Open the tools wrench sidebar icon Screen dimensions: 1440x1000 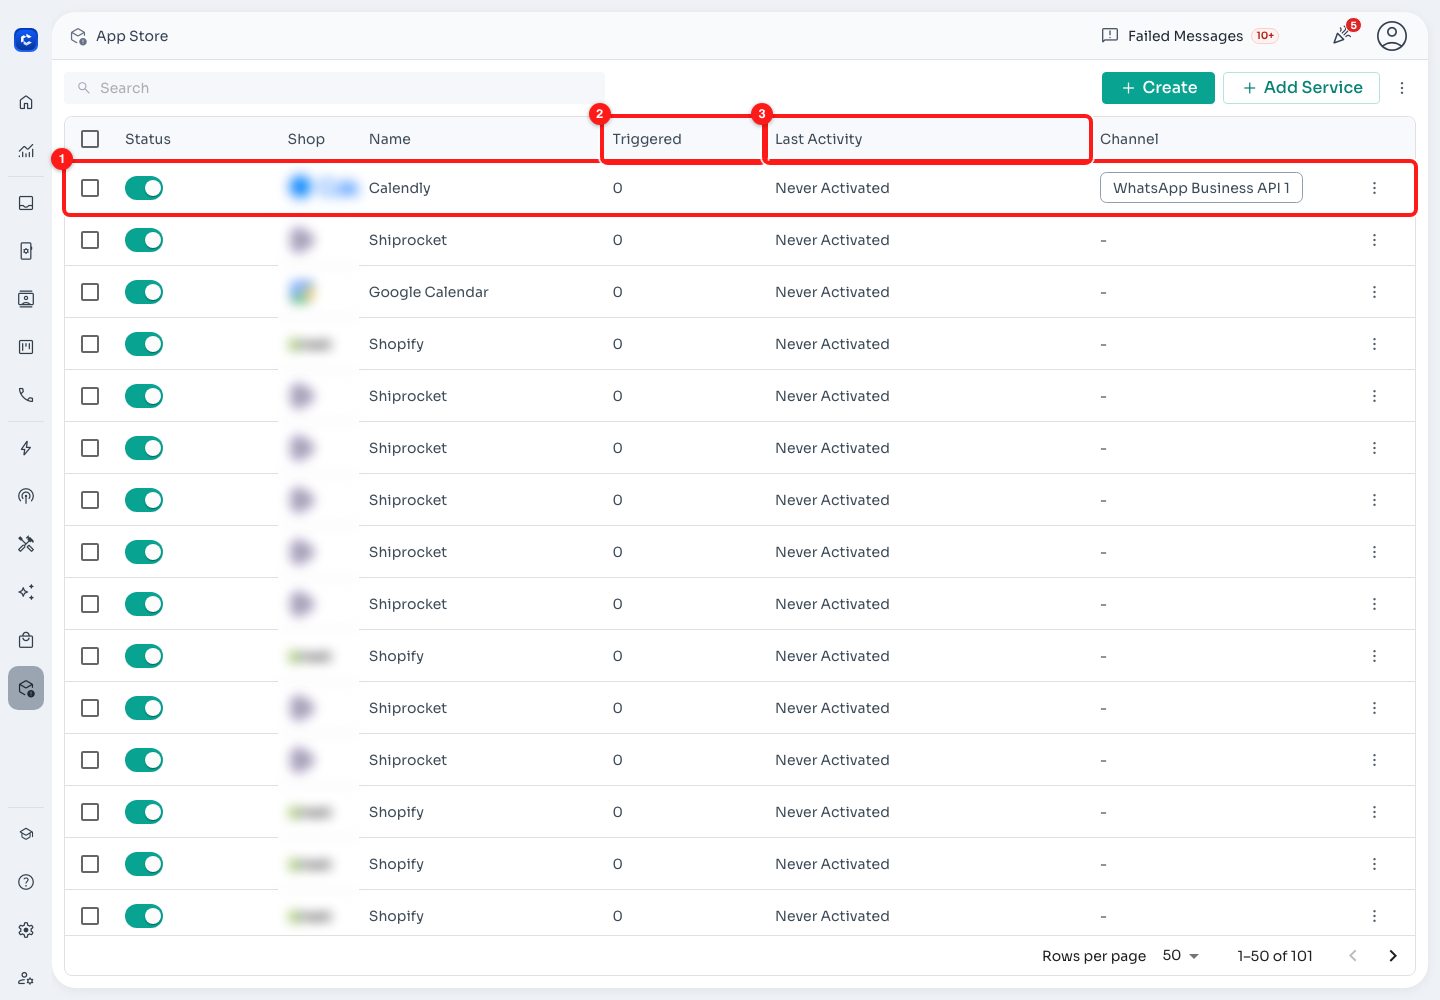(26, 544)
